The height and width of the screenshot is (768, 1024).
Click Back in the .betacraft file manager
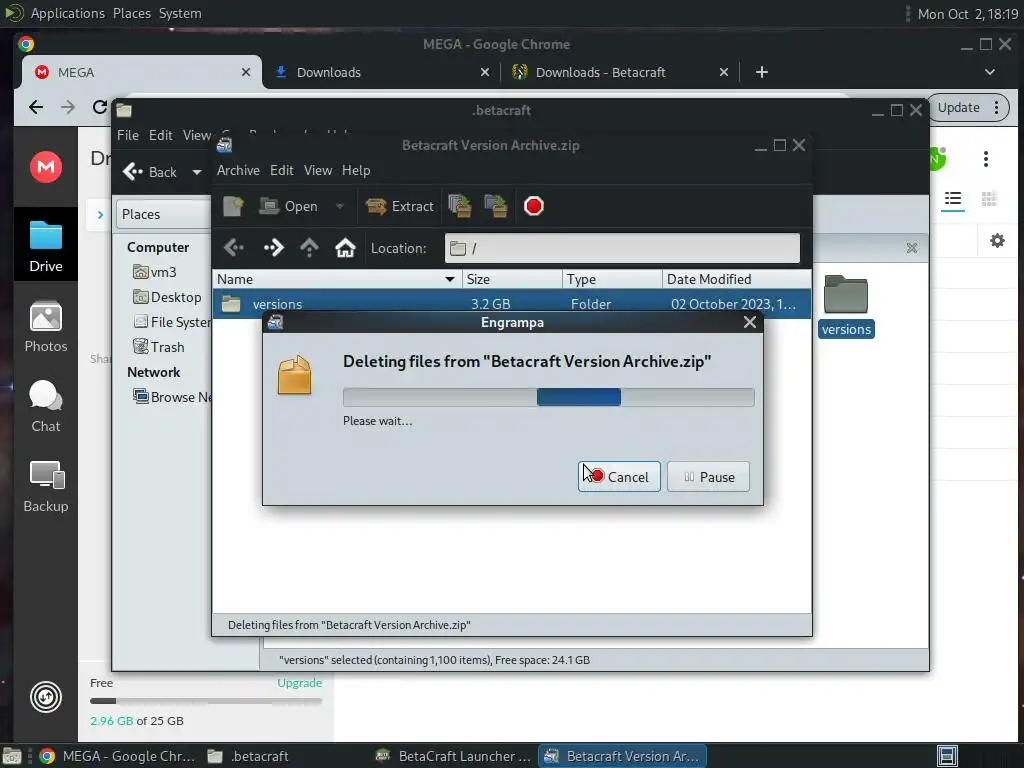(x=150, y=172)
